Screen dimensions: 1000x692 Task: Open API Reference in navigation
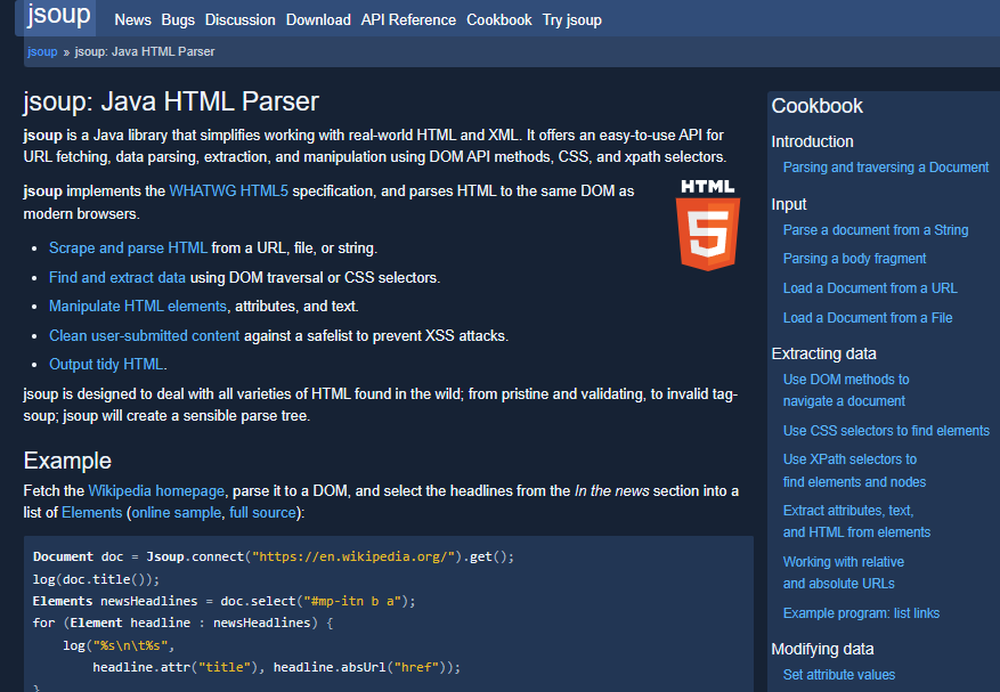click(x=408, y=20)
